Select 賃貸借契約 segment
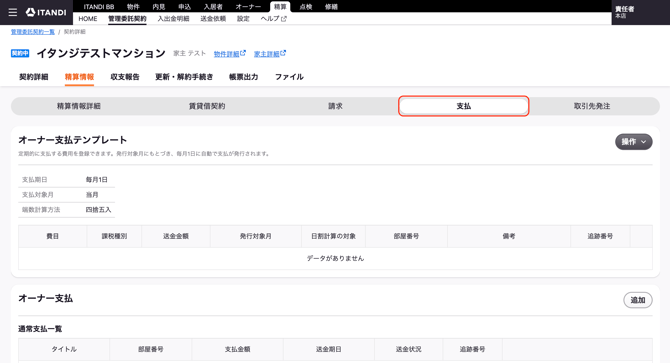670x363 pixels. coord(207,106)
